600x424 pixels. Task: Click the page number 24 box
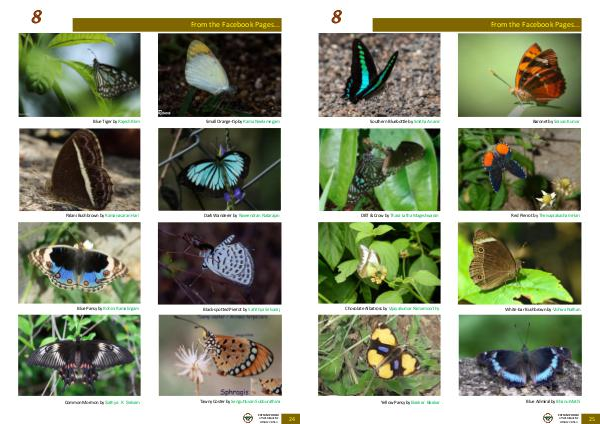tap(291, 419)
